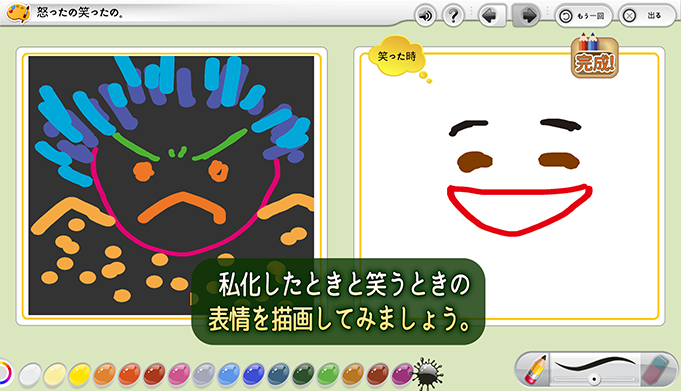Go back with the left arrow button
681x391 pixels.
coord(492,16)
